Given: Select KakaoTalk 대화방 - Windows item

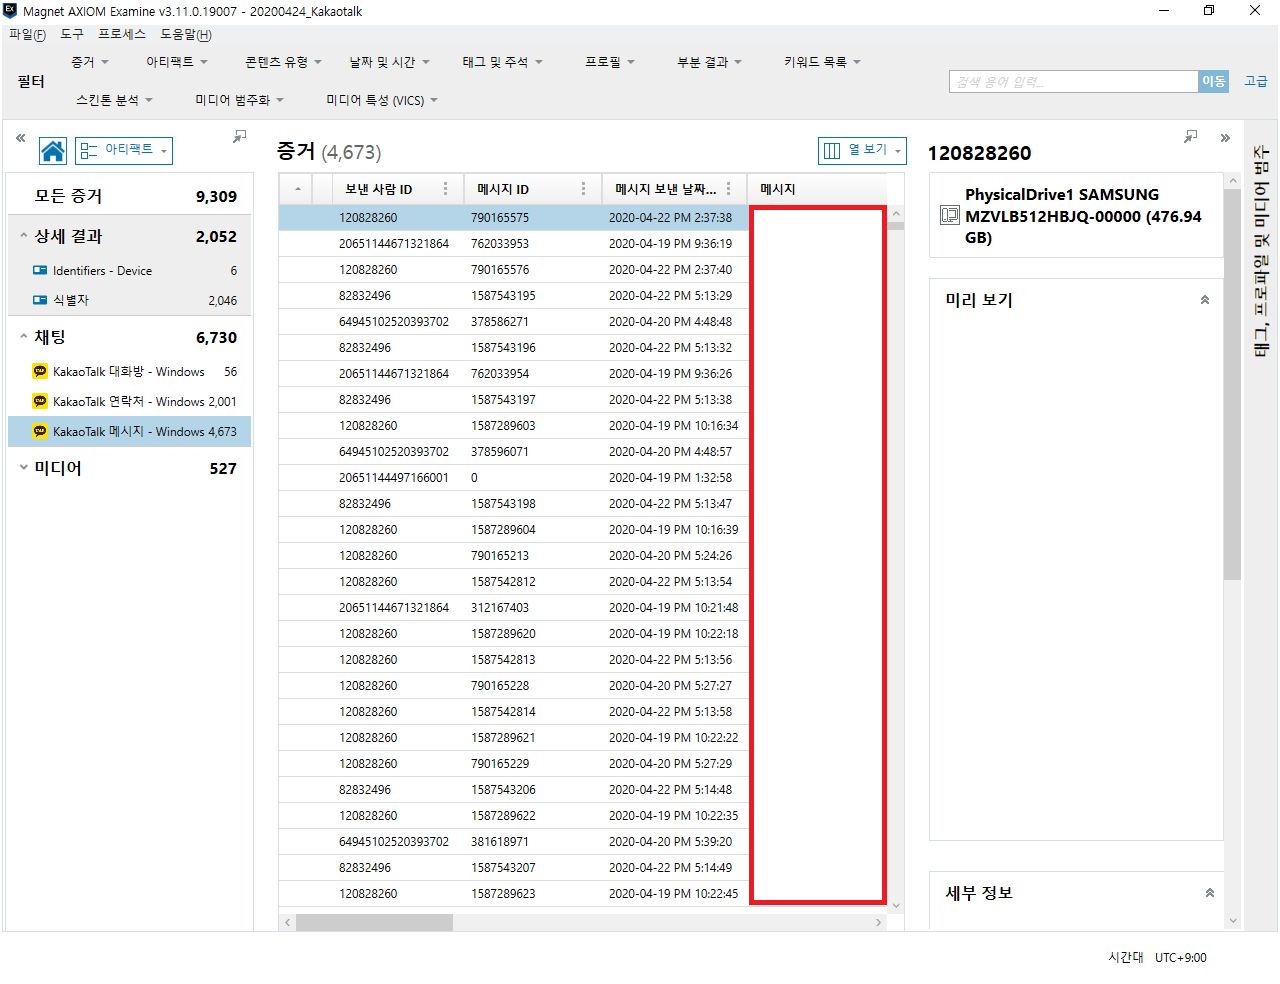Looking at the screenshot, I should point(130,371).
